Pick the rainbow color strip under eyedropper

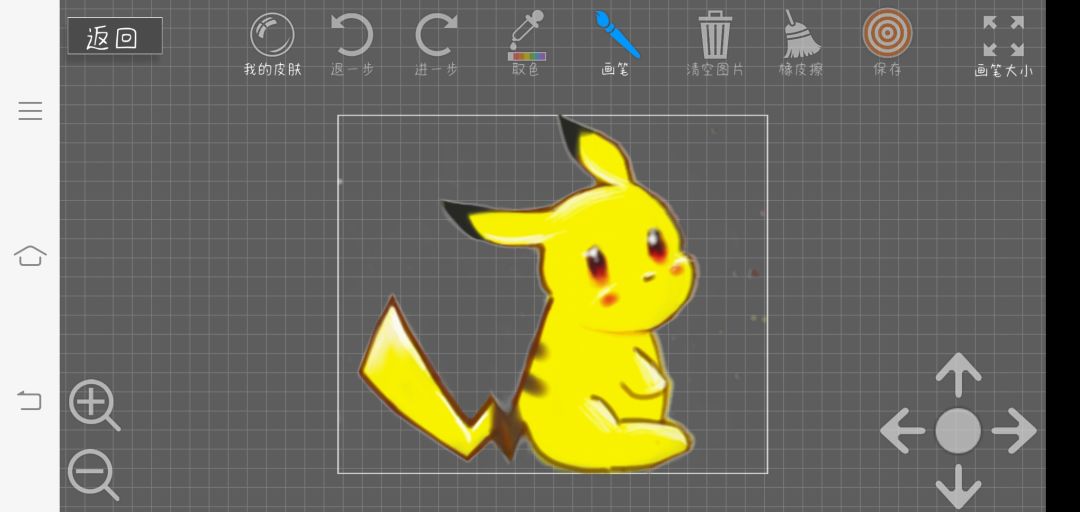527,56
